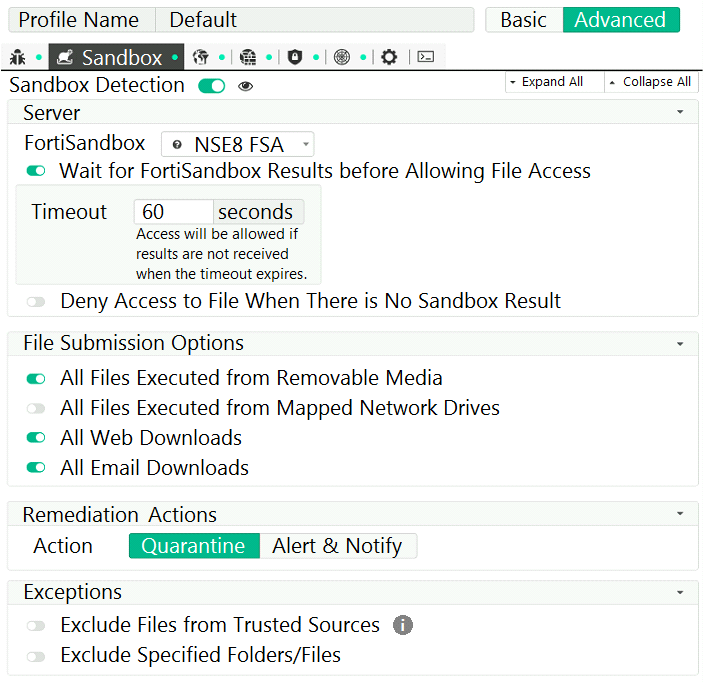The image size is (706, 682).
Task: Open the Malware Protection bug icon tab
Action: coord(18,57)
